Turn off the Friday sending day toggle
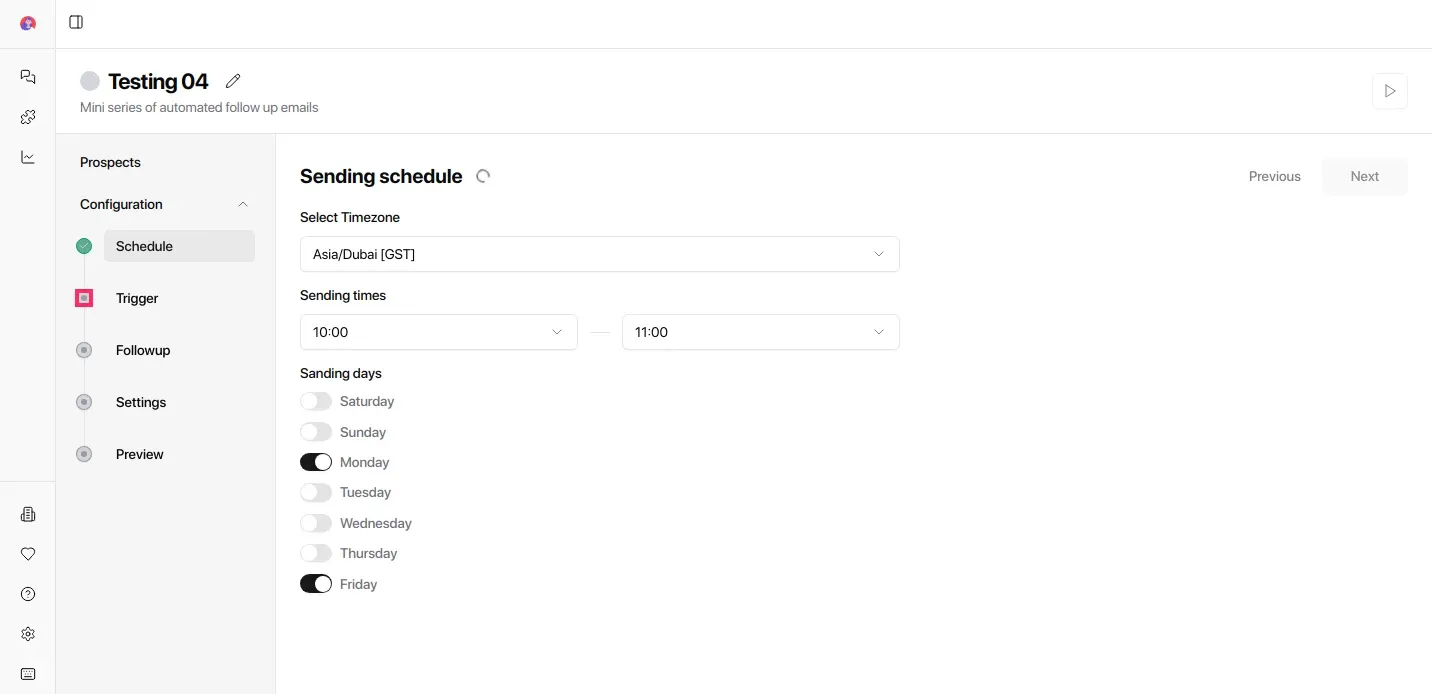The width and height of the screenshot is (1432, 694). pos(316,584)
